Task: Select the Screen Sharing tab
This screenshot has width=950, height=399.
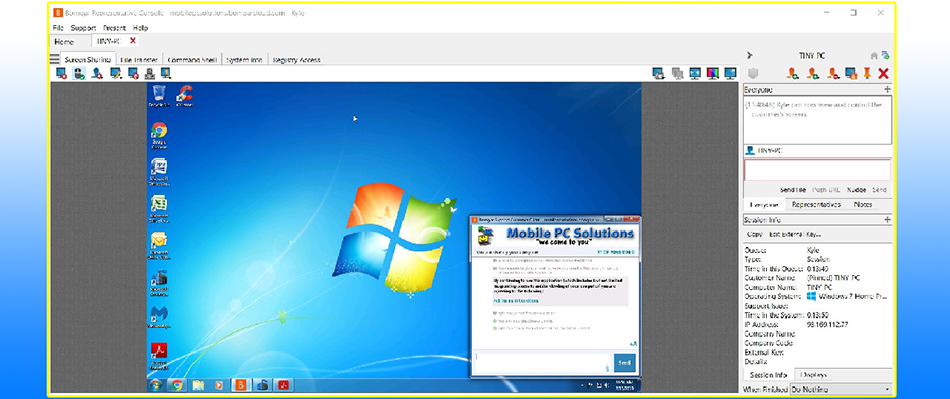Action: (x=88, y=60)
